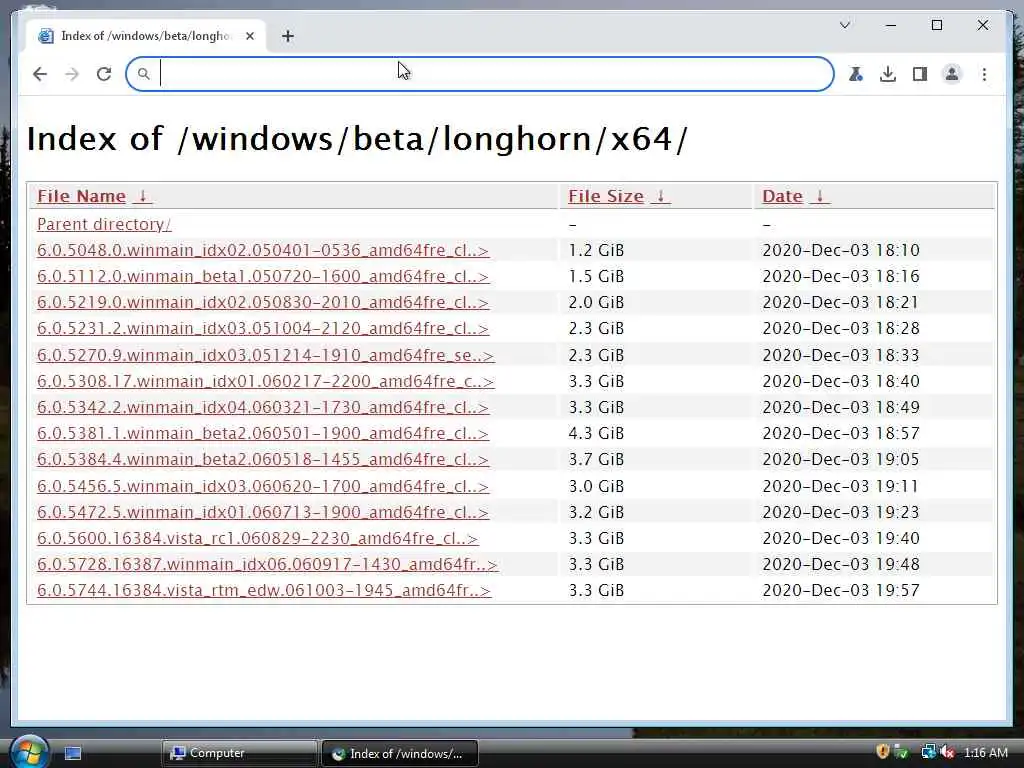Open the browser downloads icon
The image size is (1024, 768).
888,74
